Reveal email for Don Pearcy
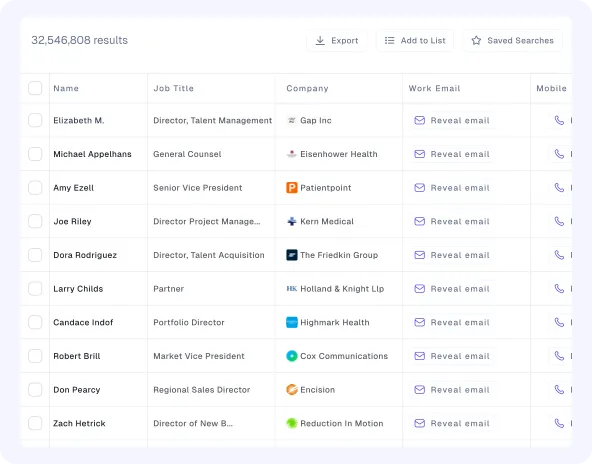Image resolution: width=592 pixels, height=464 pixels. tap(452, 390)
